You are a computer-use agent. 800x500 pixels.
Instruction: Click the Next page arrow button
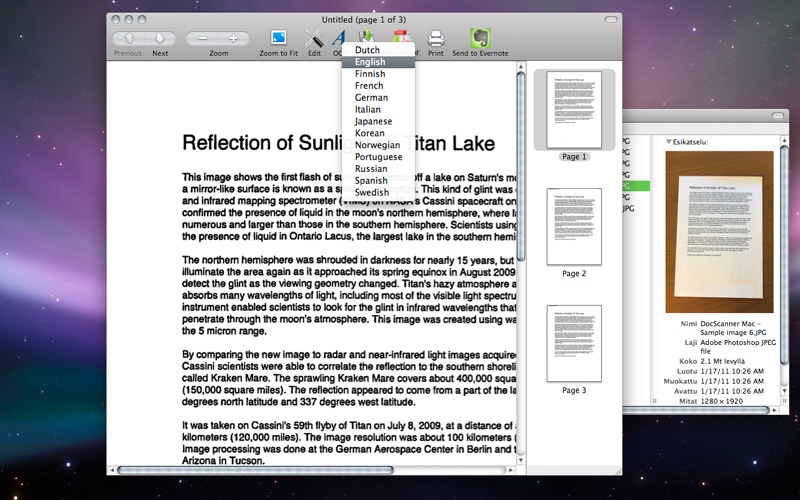pyautogui.click(x=159, y=38)
